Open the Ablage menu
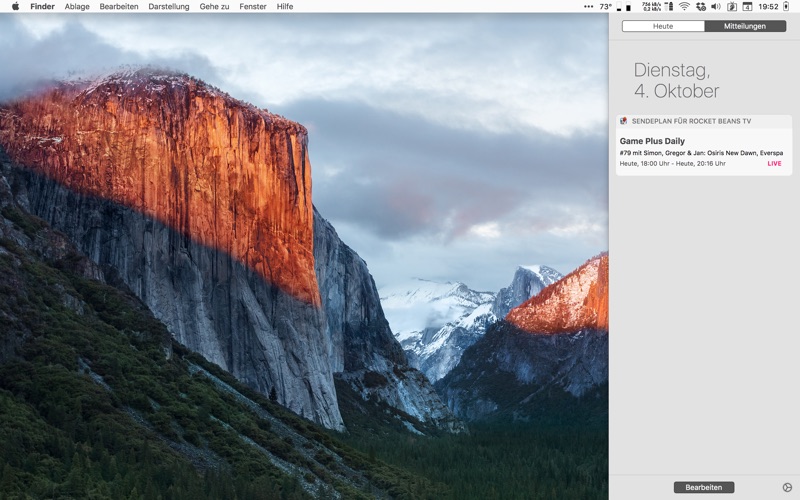 pos(77,6)
